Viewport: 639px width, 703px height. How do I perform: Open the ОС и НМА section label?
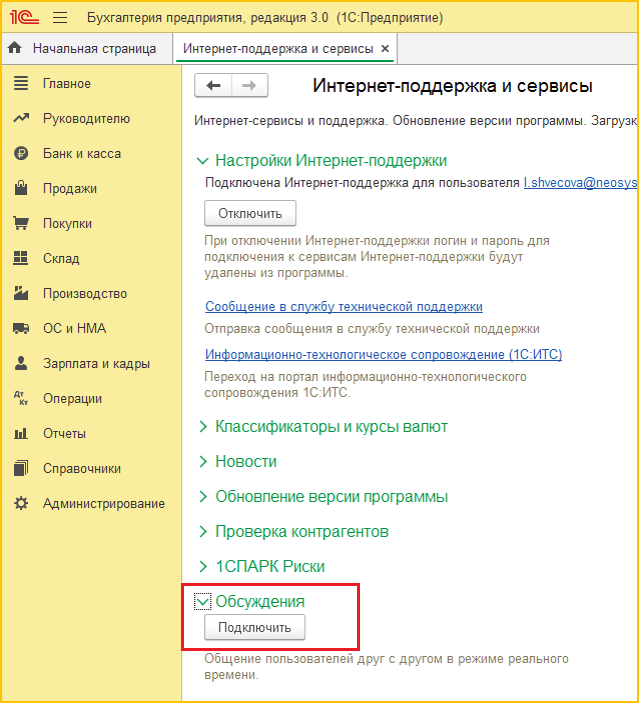point(74,329)
